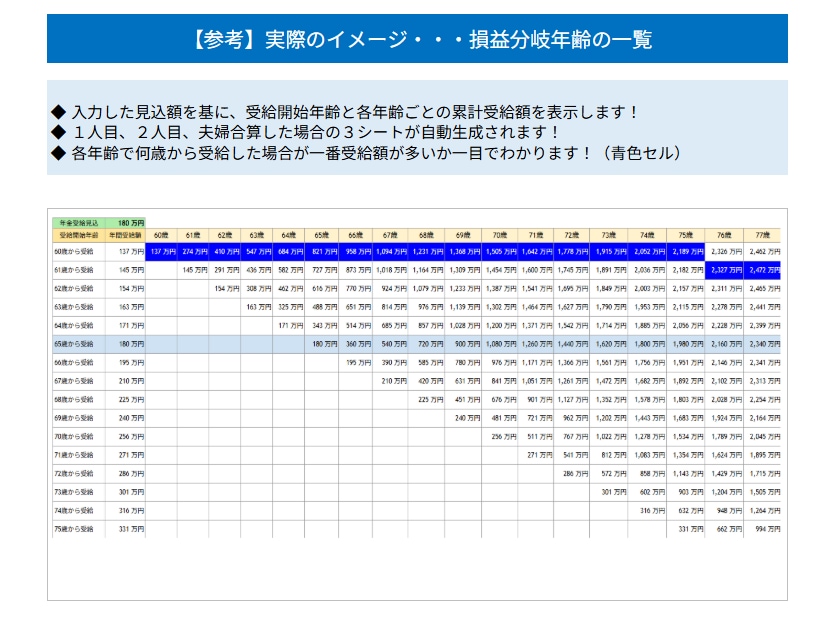The height and width of the screenshot is (631, 834).
Task: Select the blue cell showing 684 万円
Action: click(289, 252)
